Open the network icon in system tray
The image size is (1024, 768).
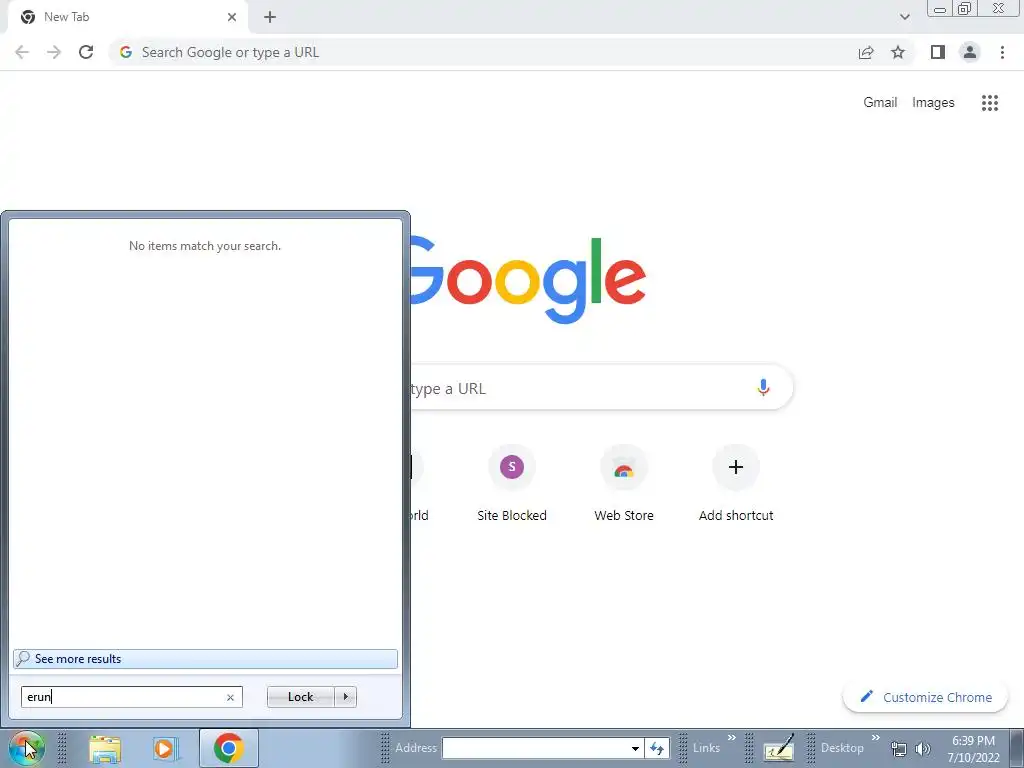point(899,749)
